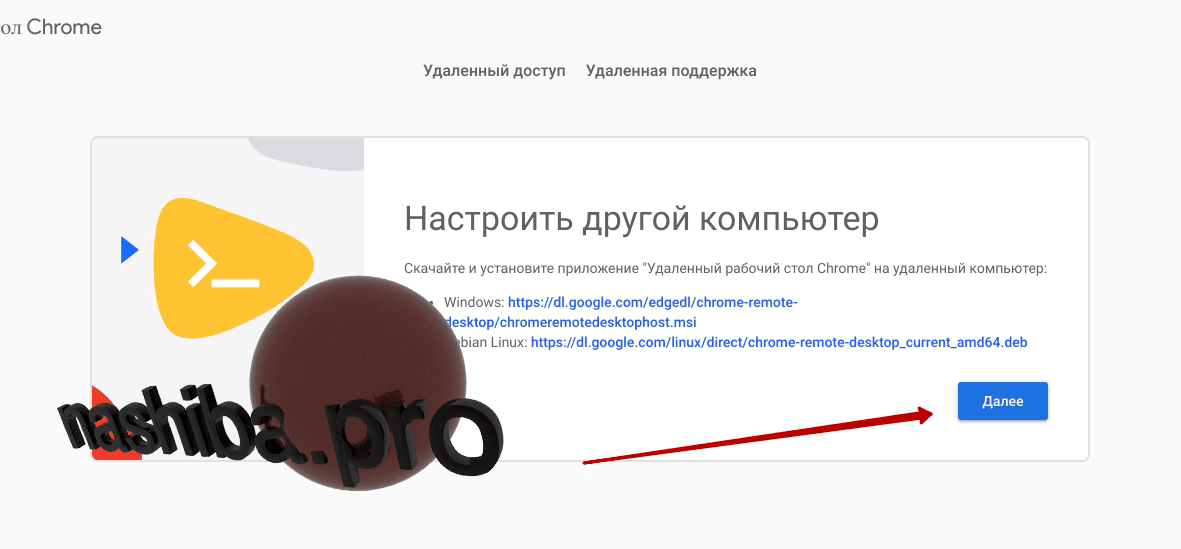Click the Chrome product title in the header
Screen dimensions: 1181x549
(x=50, y=28)
